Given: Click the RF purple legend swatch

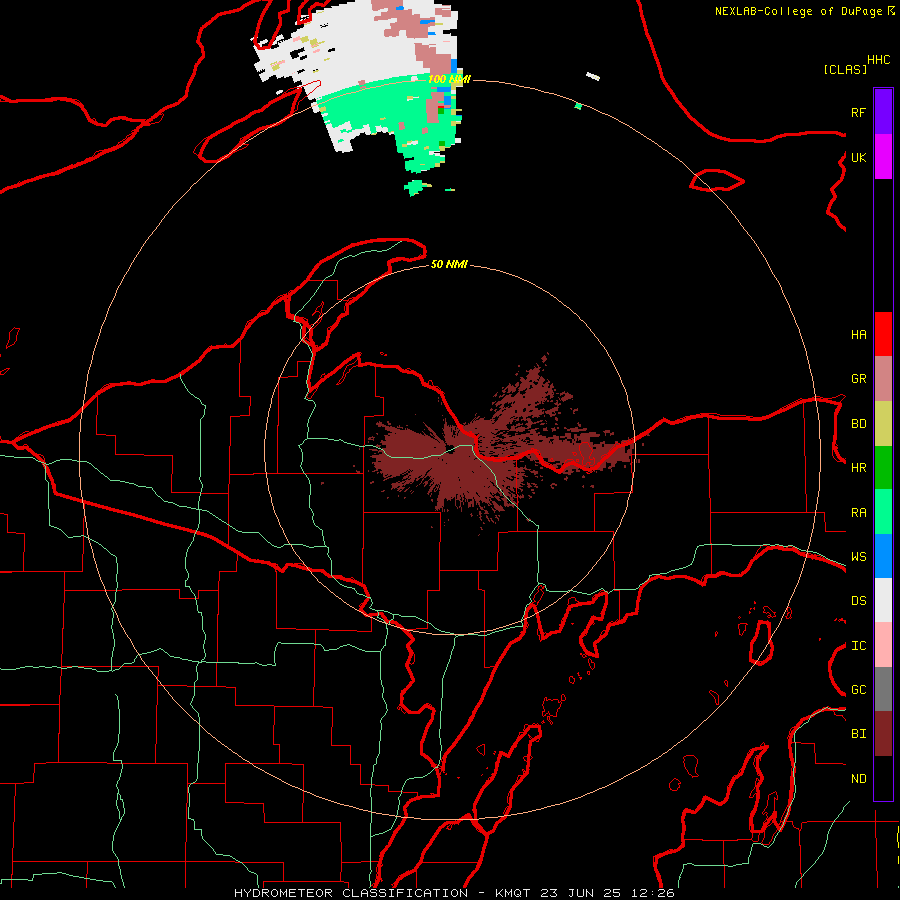Looking at the screenshot, I should click(x=883, y=112).
